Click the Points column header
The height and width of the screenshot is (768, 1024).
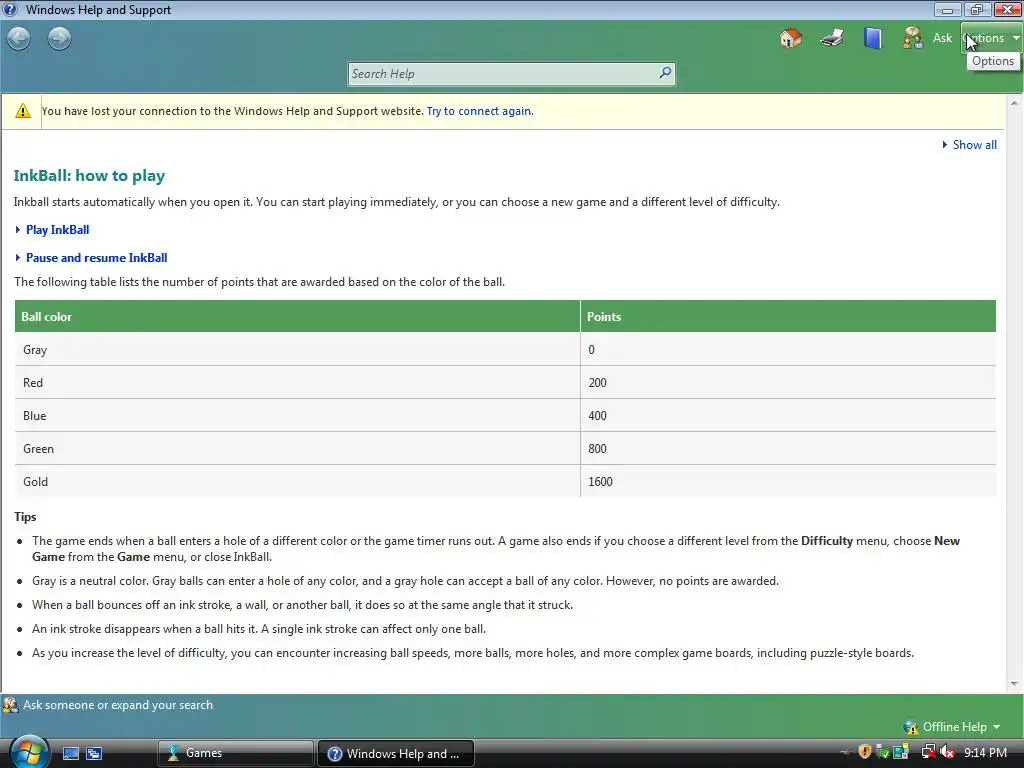(788, 317)
